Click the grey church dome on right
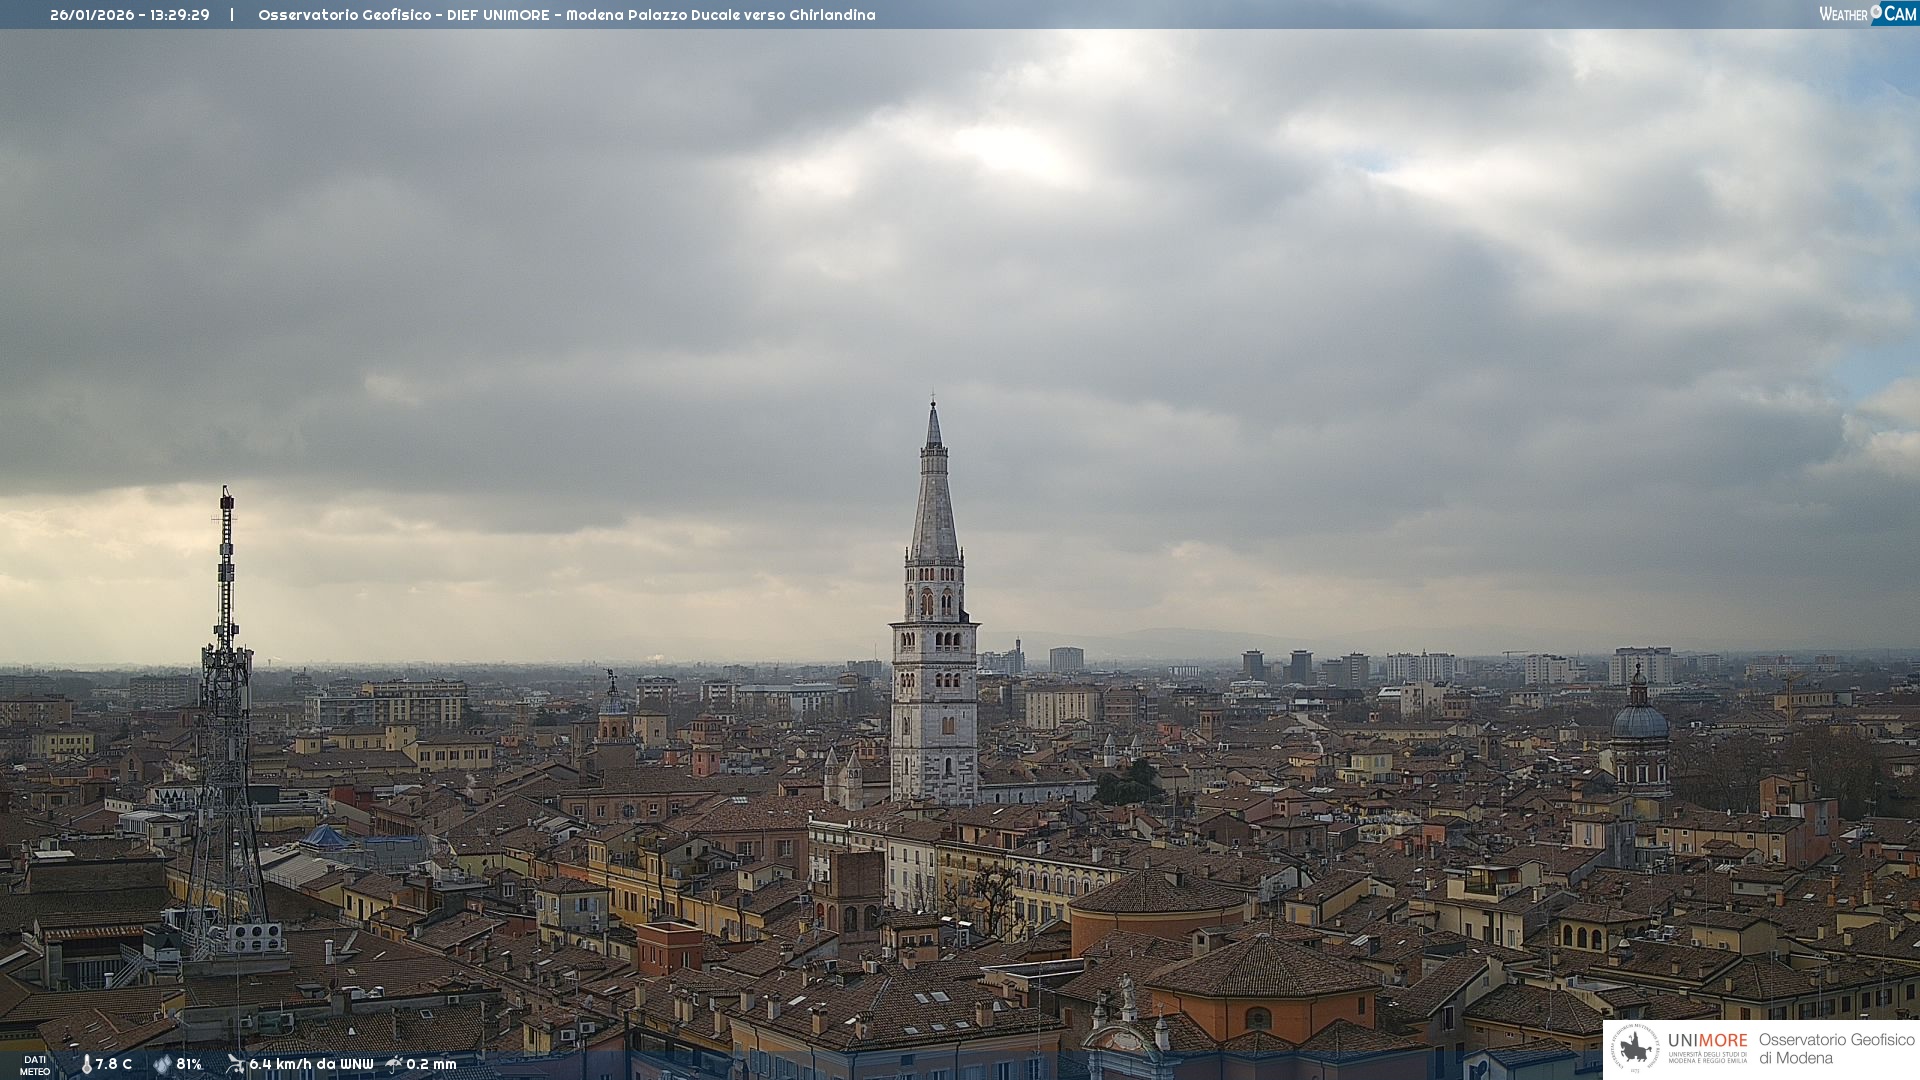The width and height of the screenshot is (1920, 1080). [1640, 722]
